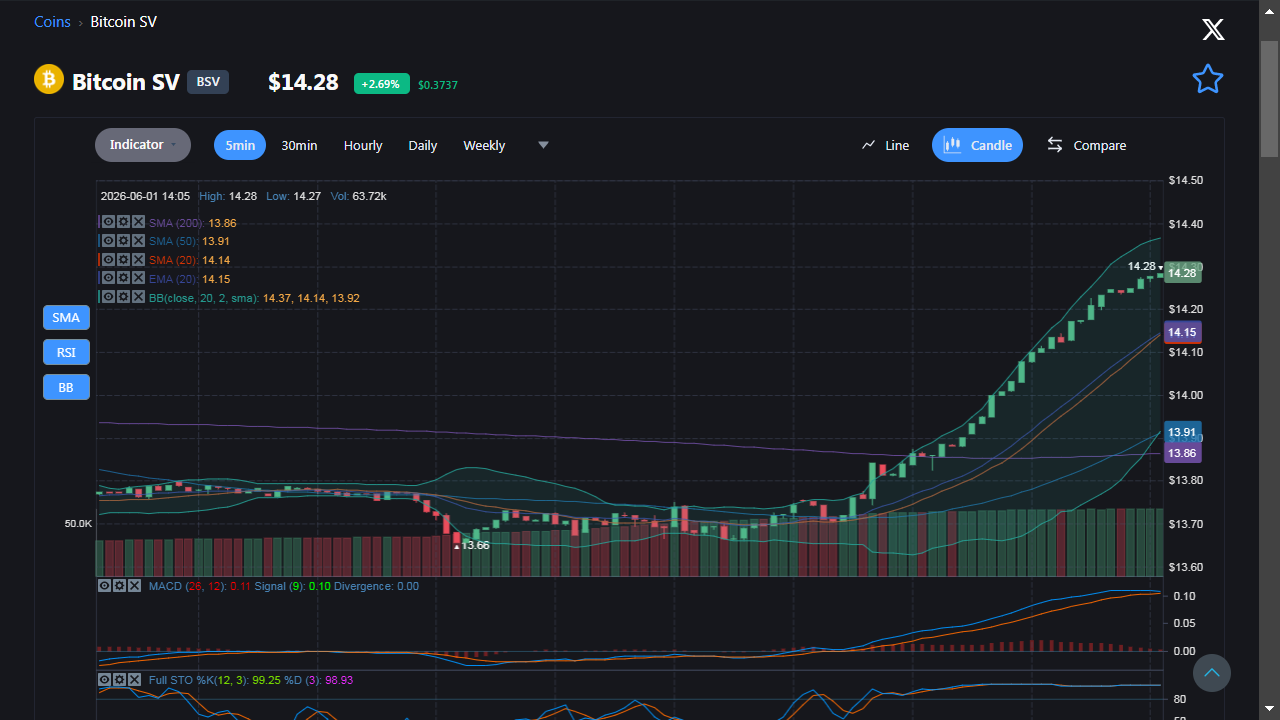This screenshot has height=720, width=1280.
Task: Open settings gear for EMA (20)
Action: pos(122,278)
